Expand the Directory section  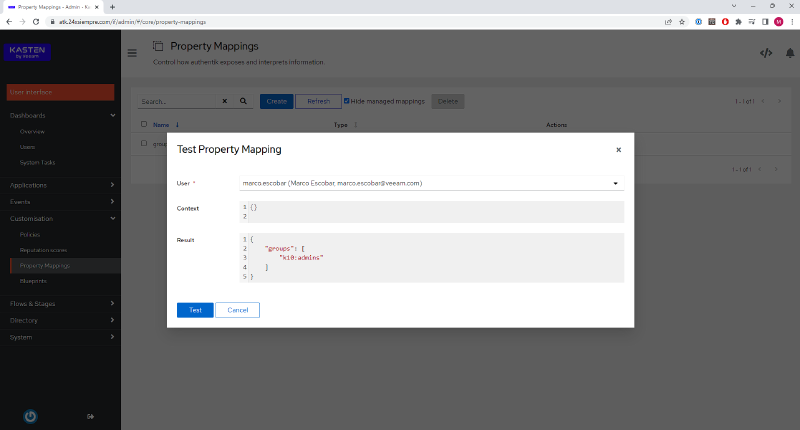pos(60,320)
